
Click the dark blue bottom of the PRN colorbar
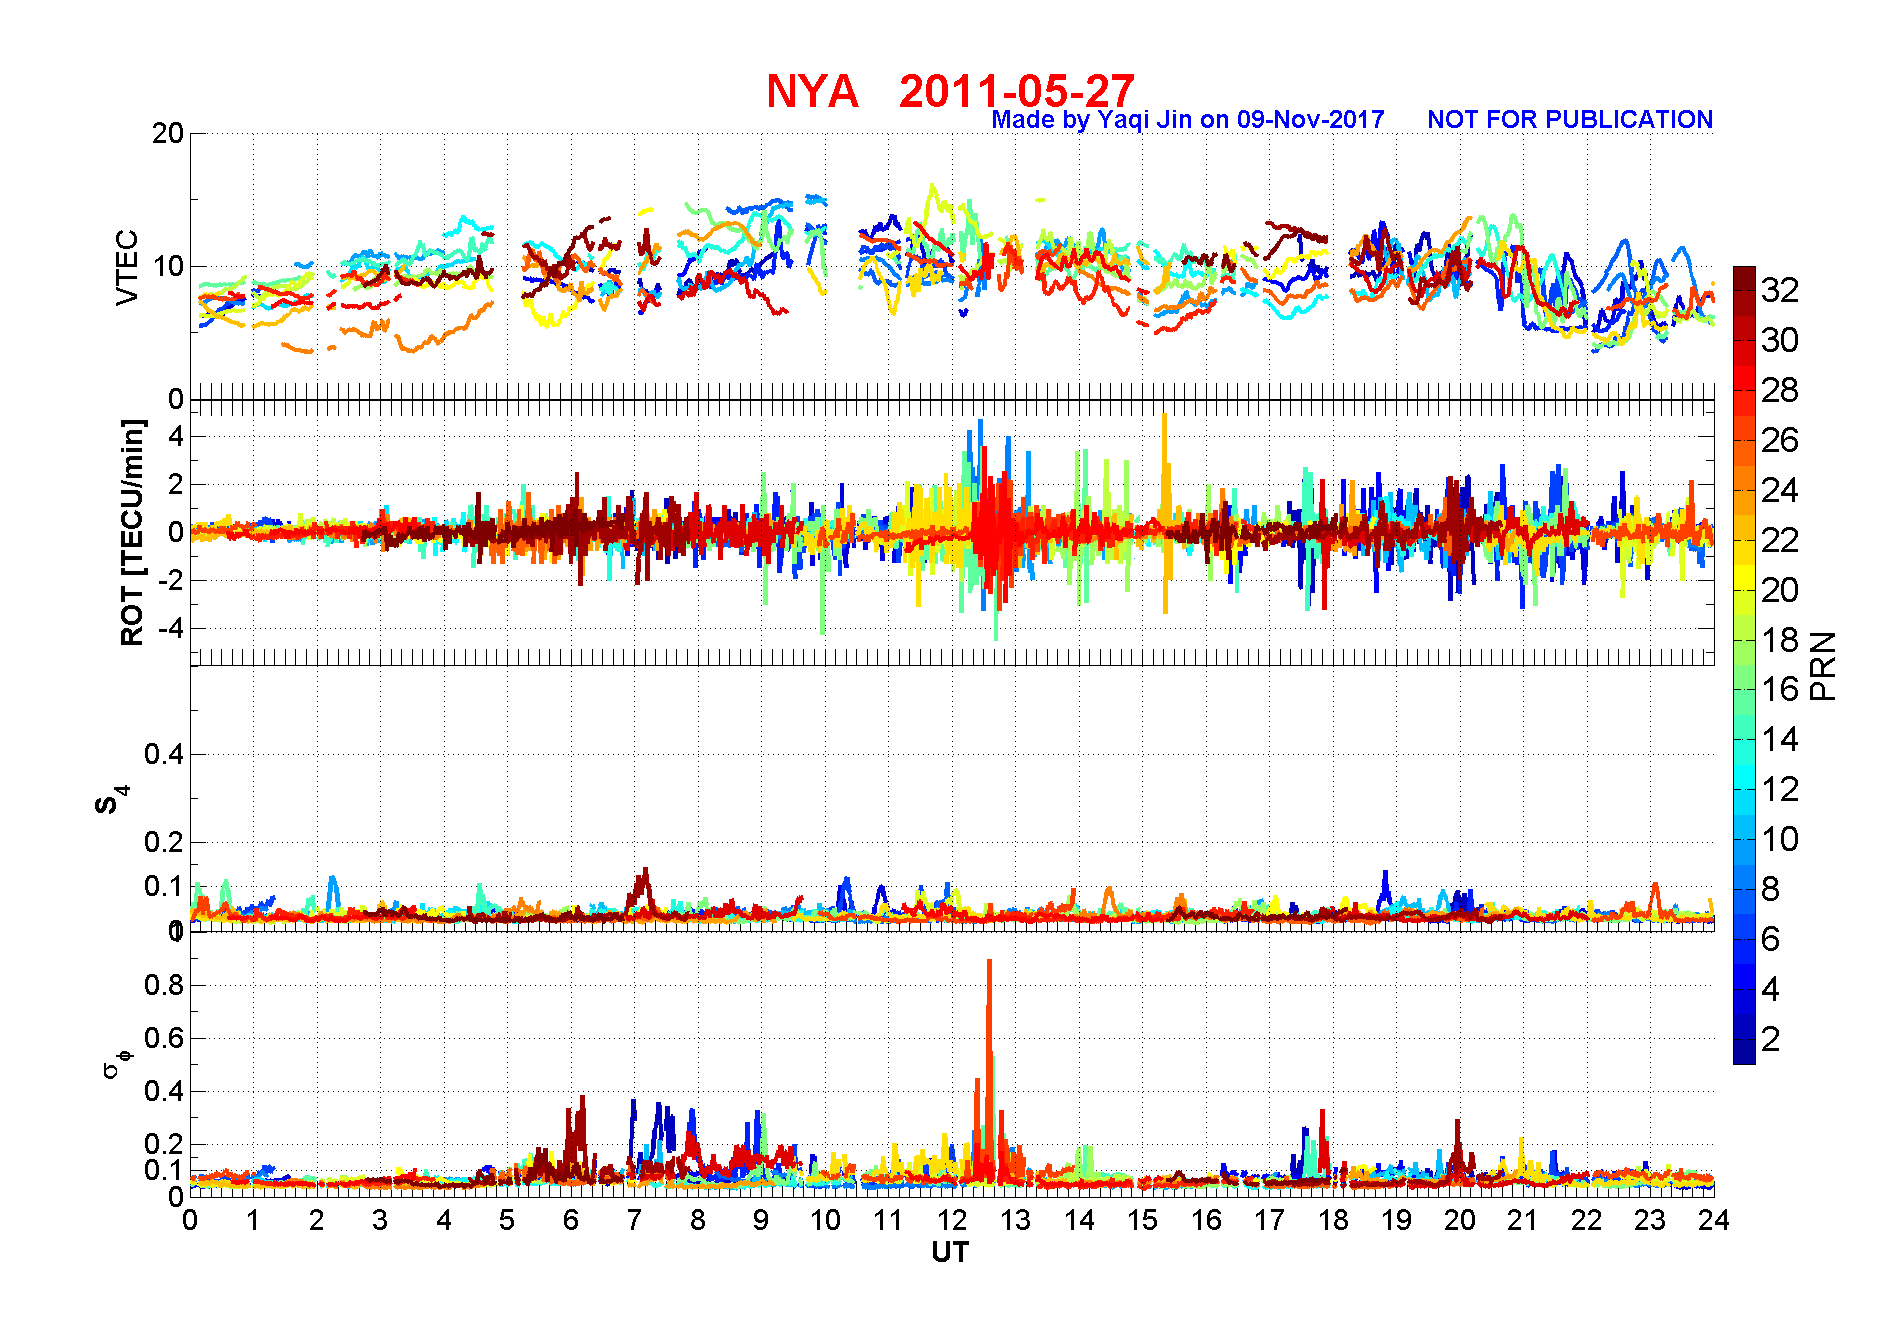pyautogui.click(x=1744, y=1052)
